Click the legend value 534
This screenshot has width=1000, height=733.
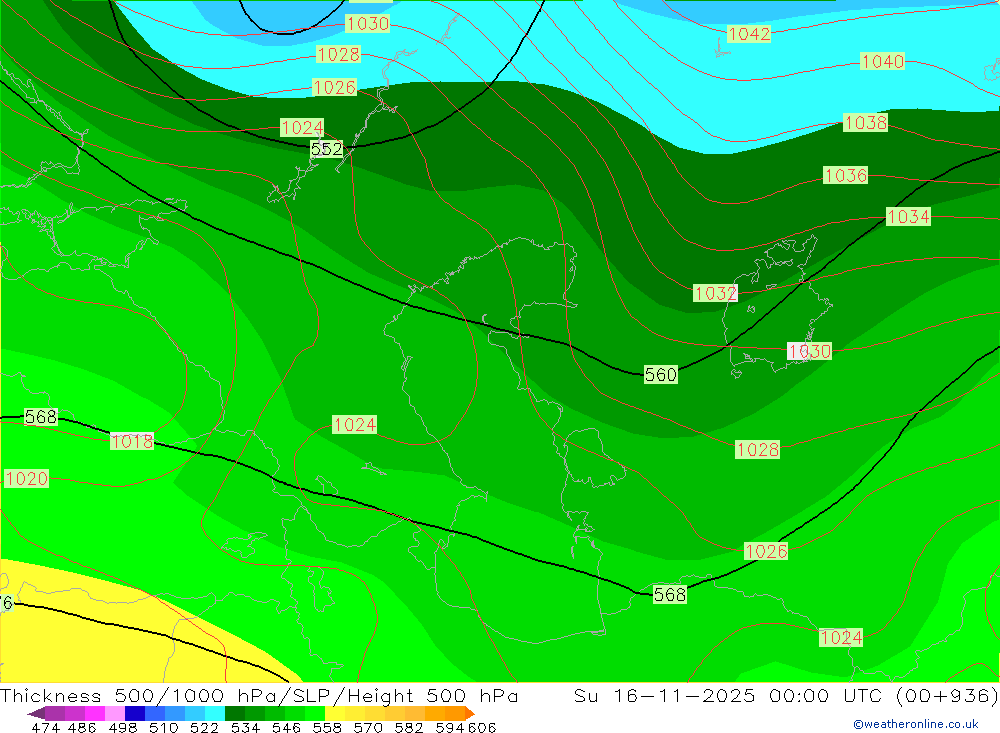click(x=244, y=728)
